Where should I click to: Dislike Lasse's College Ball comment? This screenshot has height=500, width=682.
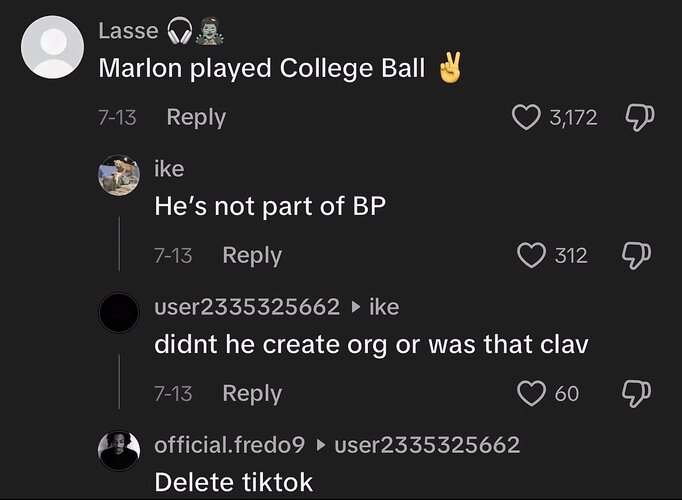click(x=639, y=117)
